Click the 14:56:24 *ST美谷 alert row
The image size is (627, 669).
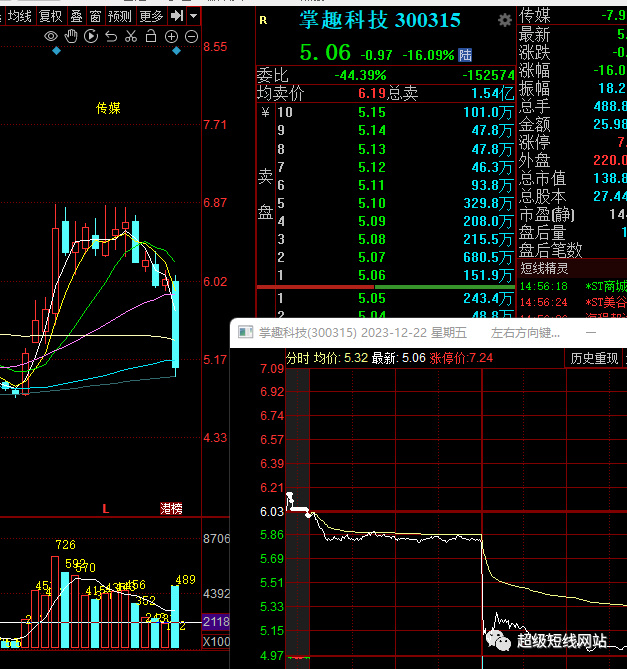pyautogui.click(x=573, y=303)
